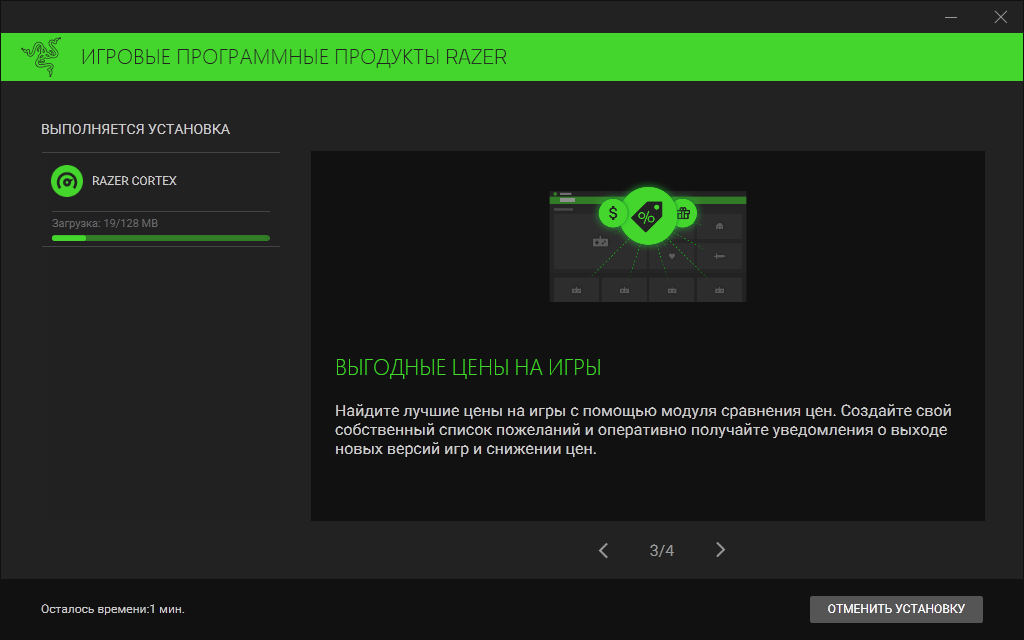This screenshot has width=1024, height=640.
Task: Click the discount percent tag icon
Action: 647,216
